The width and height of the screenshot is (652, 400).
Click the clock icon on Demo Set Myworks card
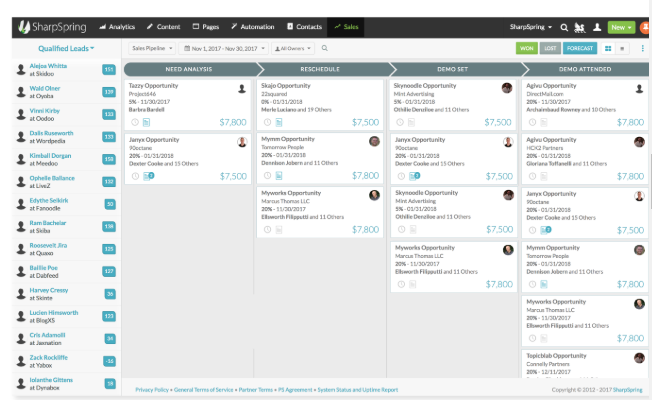pyautogui.click(x=401, y=284)
